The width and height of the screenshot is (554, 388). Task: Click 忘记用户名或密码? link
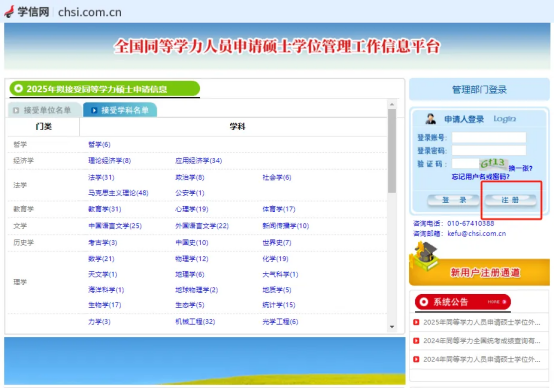(481, 177)
